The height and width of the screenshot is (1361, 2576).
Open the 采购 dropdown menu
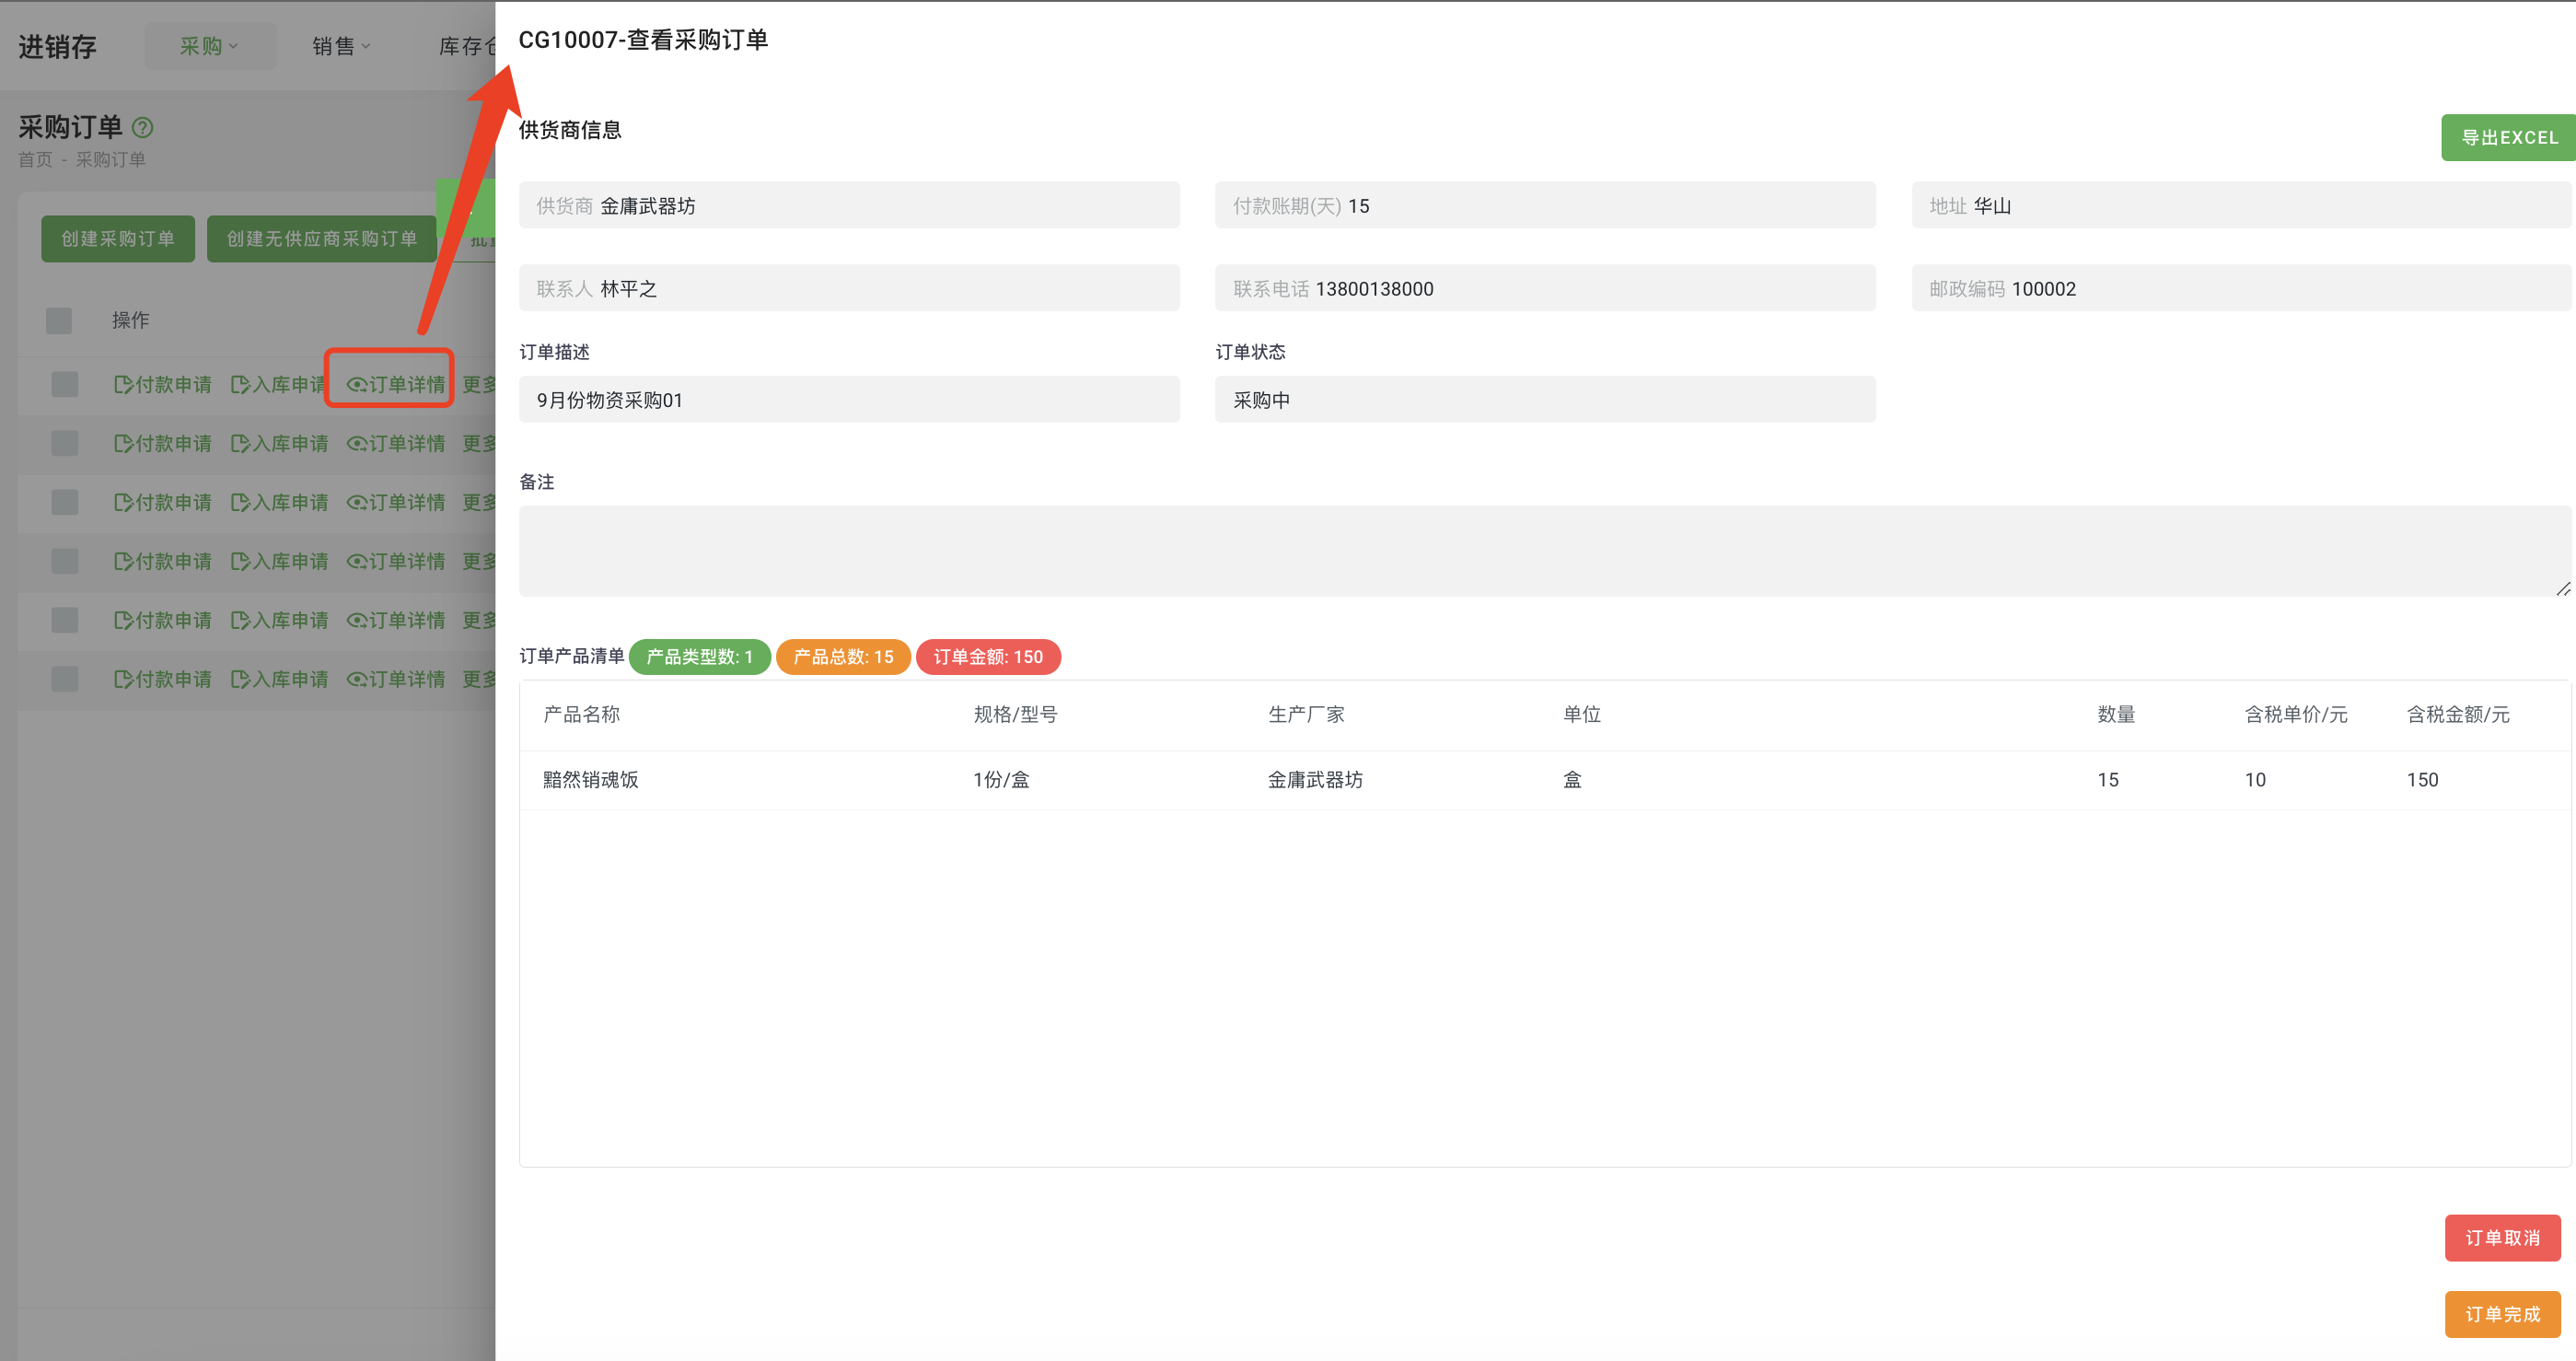click(x=210, y=45)
